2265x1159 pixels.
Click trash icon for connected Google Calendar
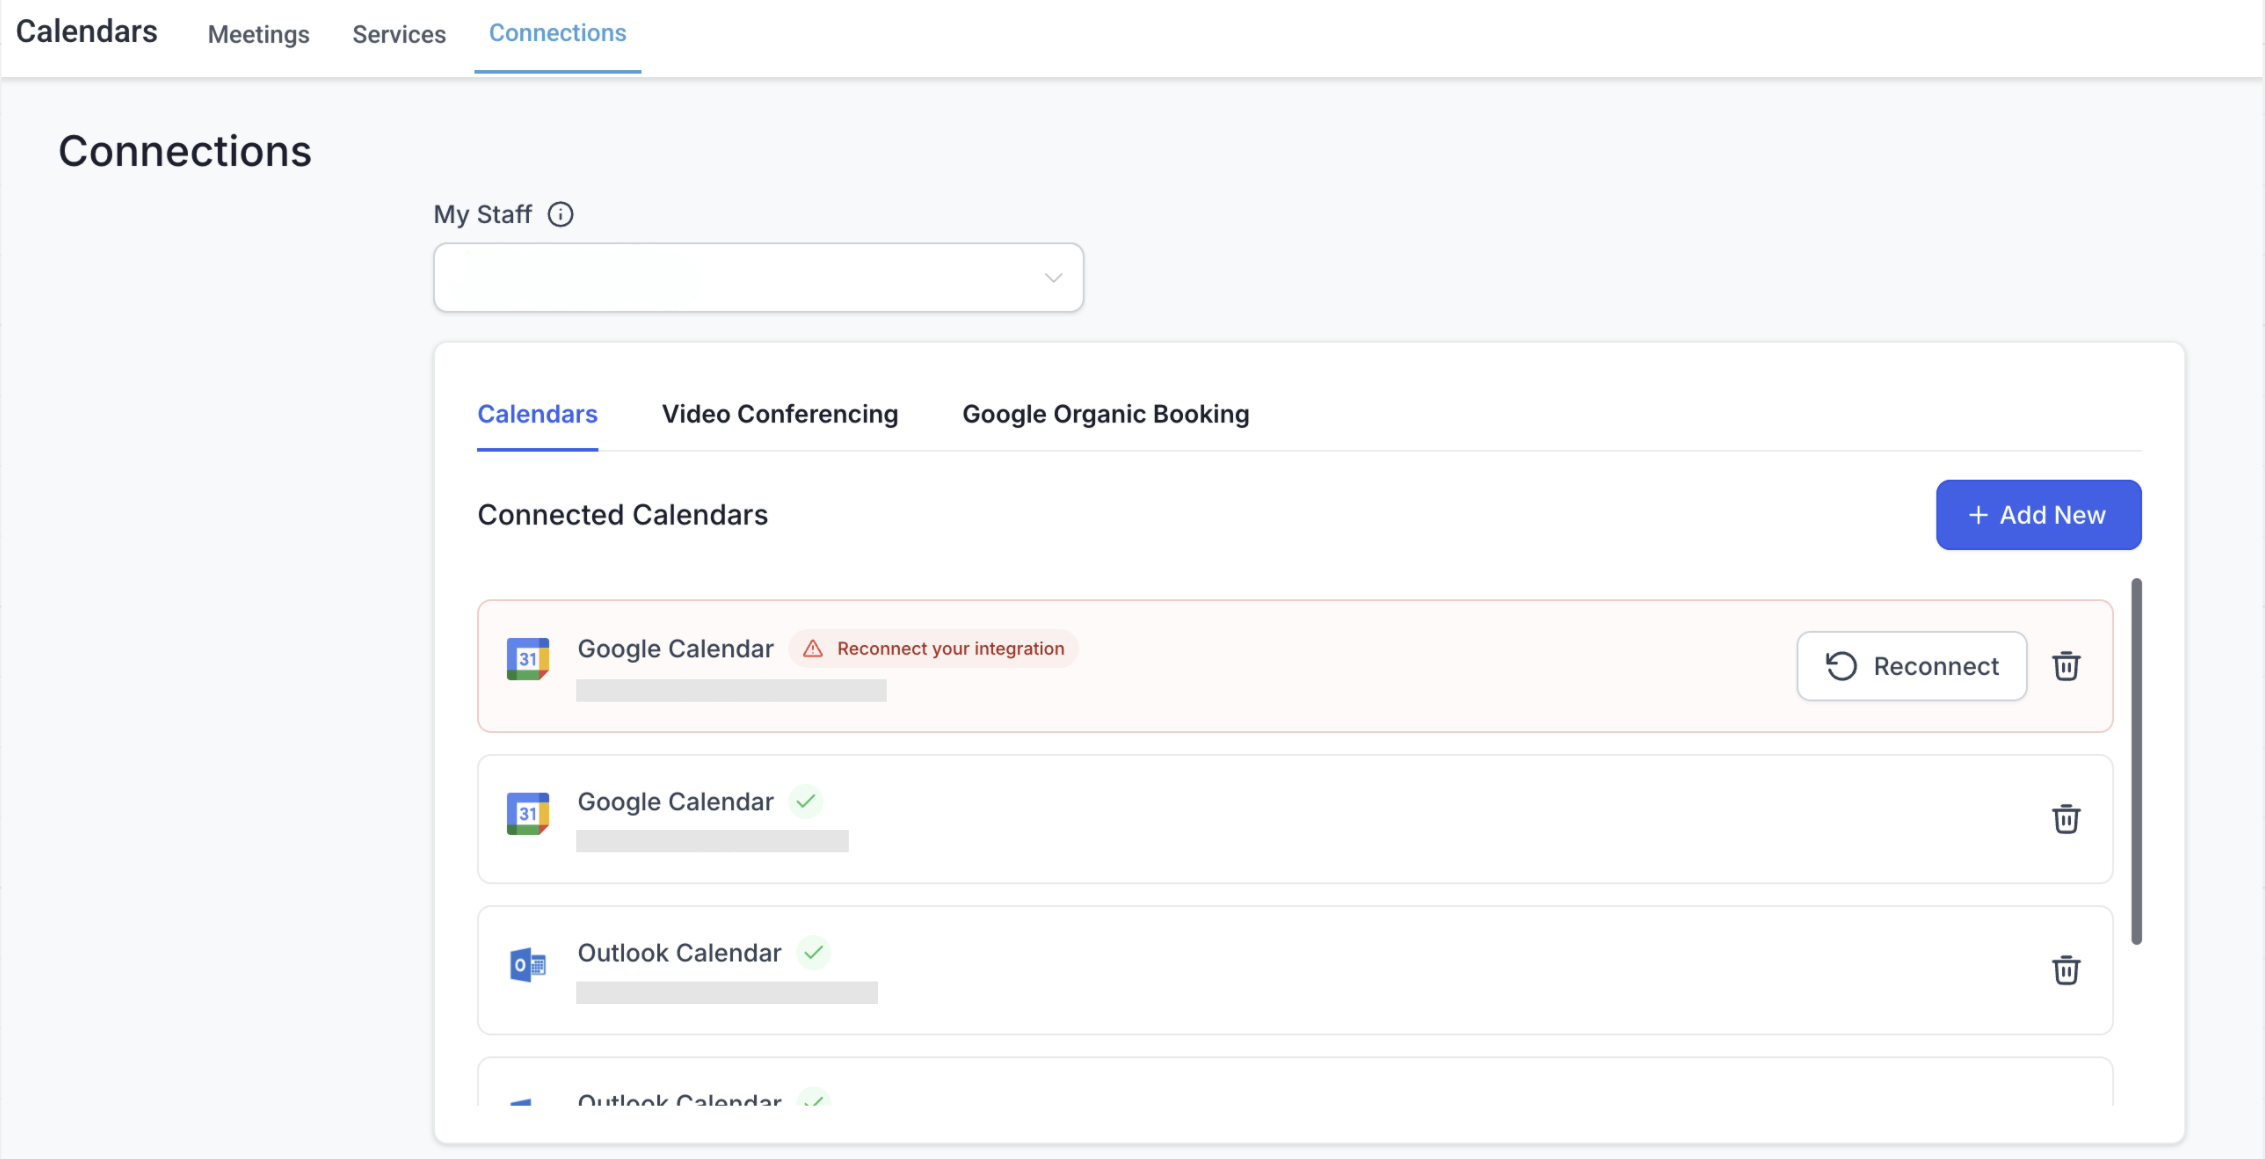click(x=2065, y=819)
